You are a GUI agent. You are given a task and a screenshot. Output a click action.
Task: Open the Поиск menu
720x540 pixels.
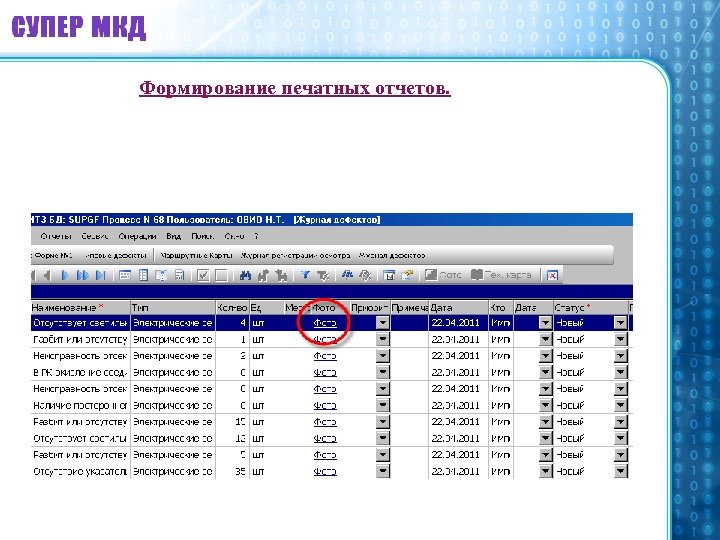pyautogui.click(x=202, y=236)
